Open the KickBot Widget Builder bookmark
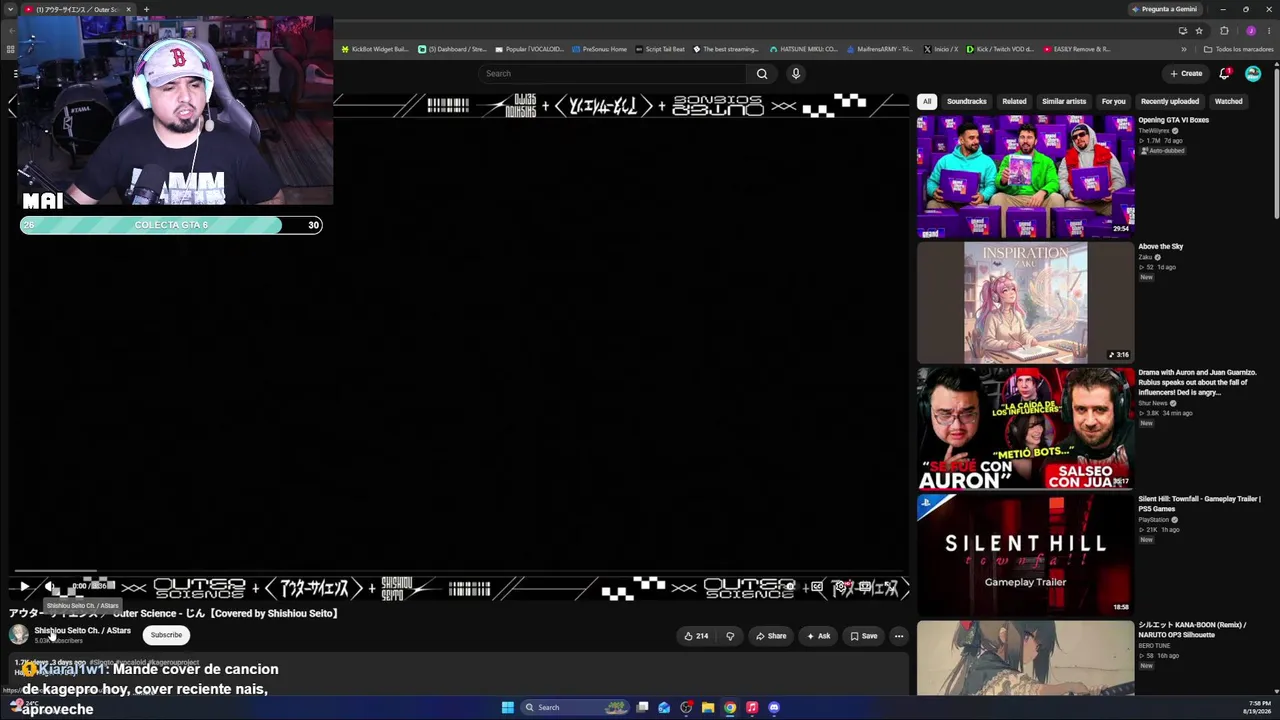 click(375, 49)
